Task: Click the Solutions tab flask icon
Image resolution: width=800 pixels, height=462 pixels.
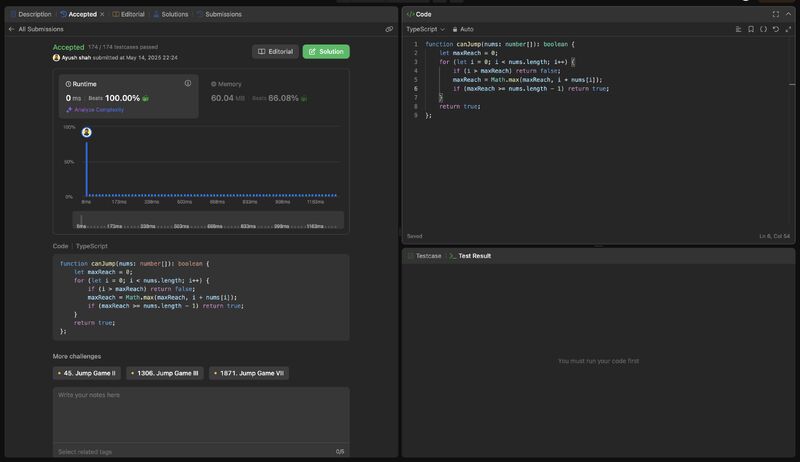Action: pyautogui.click(x=156, y=14)
